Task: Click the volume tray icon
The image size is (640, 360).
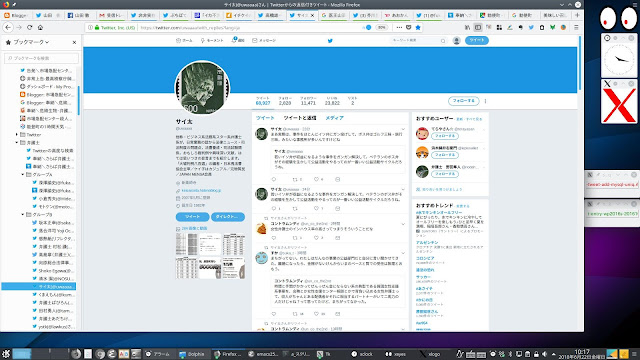Action: click(544, 354)
